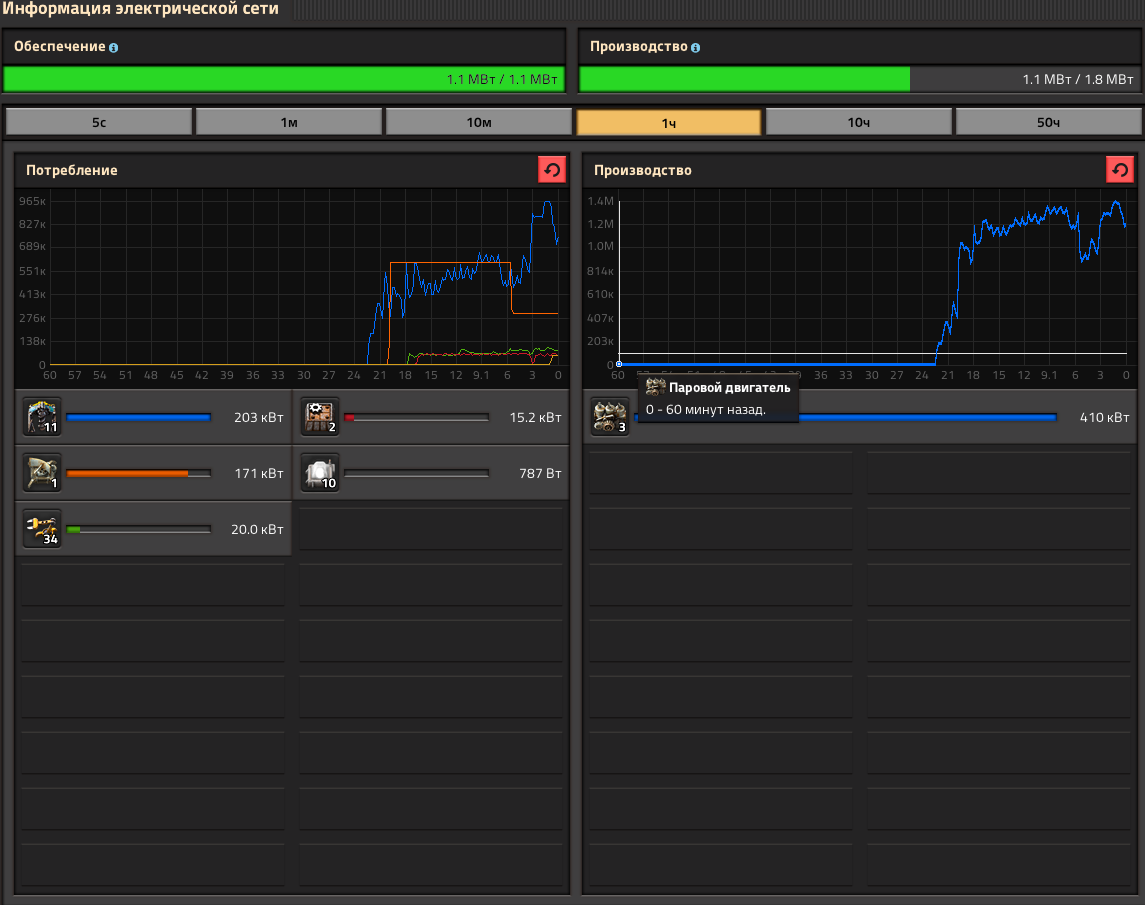Click the Обеспечение green satisfaction bar
The image size is (1145, 905).
(284, 79)
